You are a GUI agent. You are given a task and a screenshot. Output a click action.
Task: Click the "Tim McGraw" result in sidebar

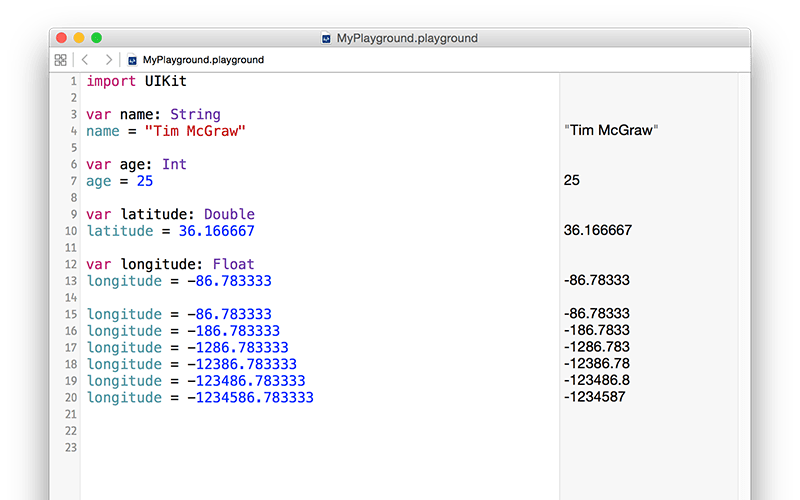pyautogui.click(x=611, y=130)
